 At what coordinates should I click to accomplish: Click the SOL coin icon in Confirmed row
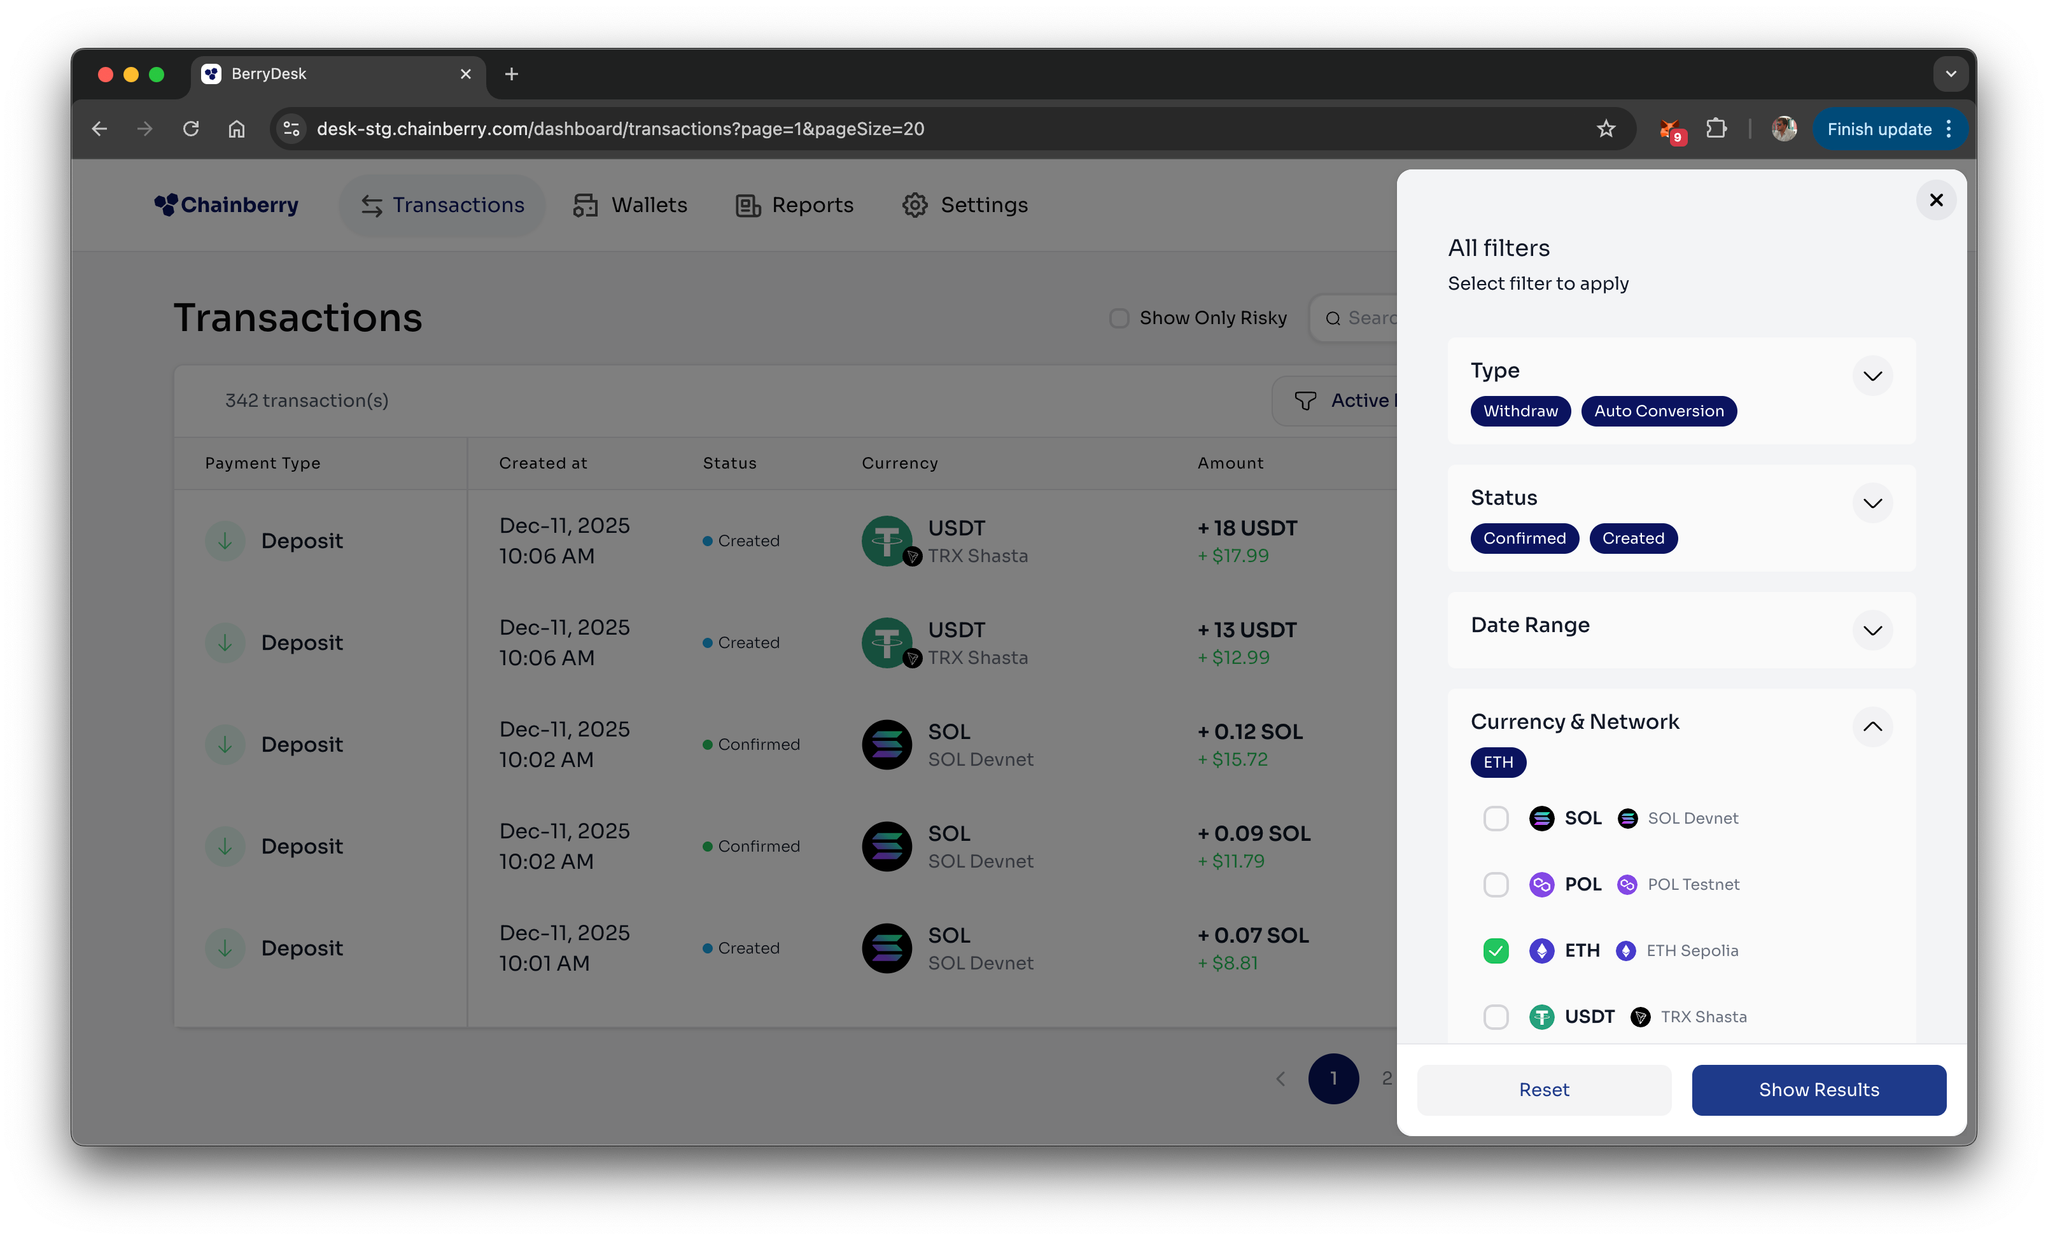click(x=887, y=745)
